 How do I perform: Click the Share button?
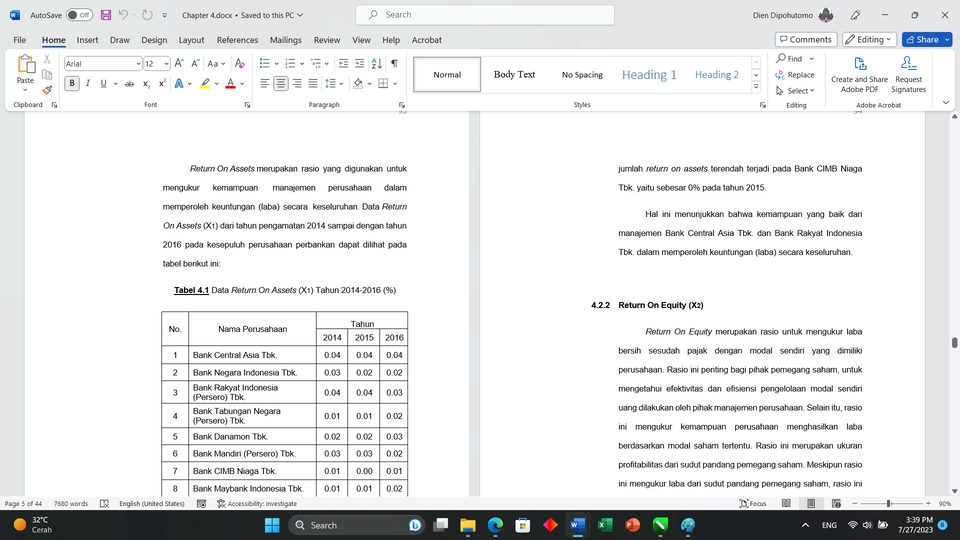922,39
